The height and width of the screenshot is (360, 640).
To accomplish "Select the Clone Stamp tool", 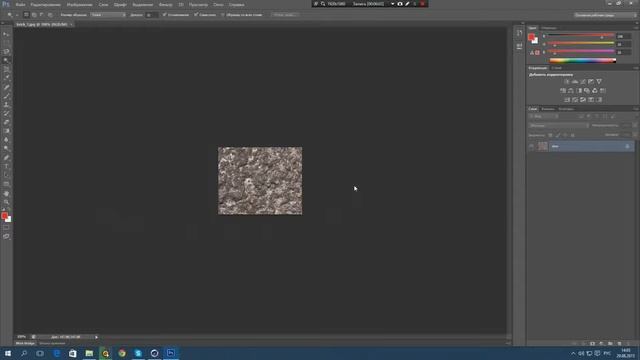I will (x=6, y=105).
